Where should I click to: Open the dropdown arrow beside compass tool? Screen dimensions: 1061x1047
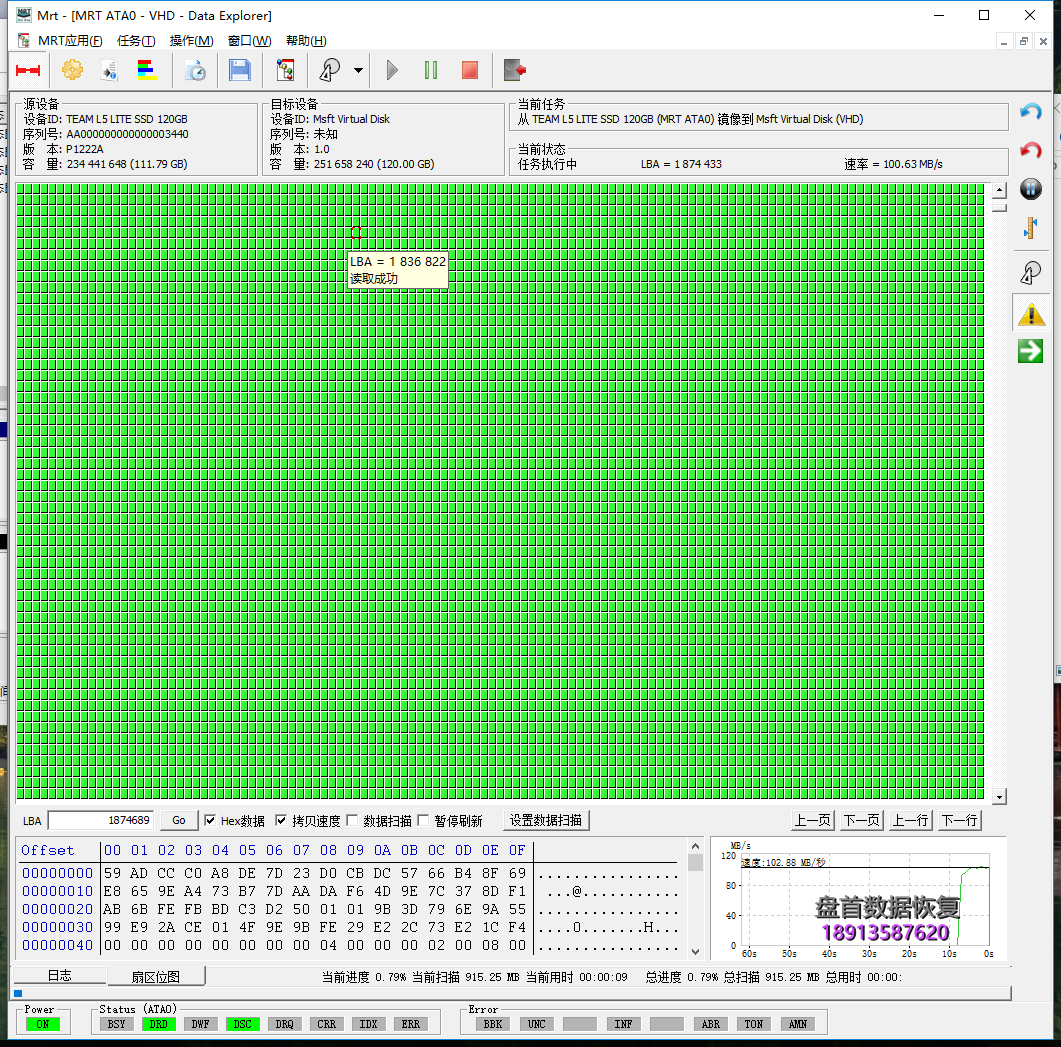[358, 70]
